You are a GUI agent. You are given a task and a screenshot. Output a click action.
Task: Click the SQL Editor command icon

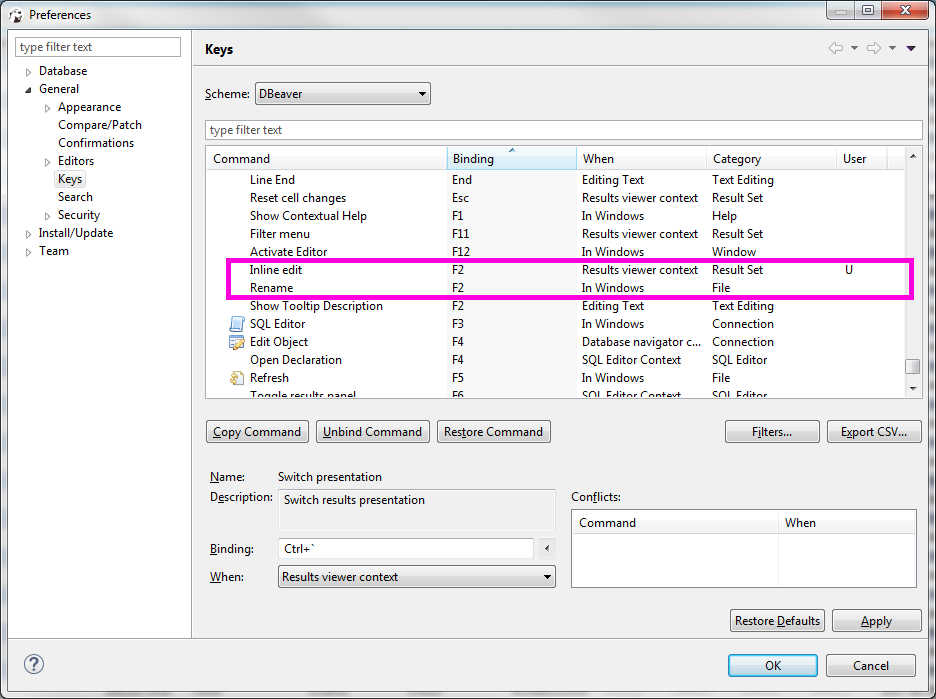click(x=238, y=323)
